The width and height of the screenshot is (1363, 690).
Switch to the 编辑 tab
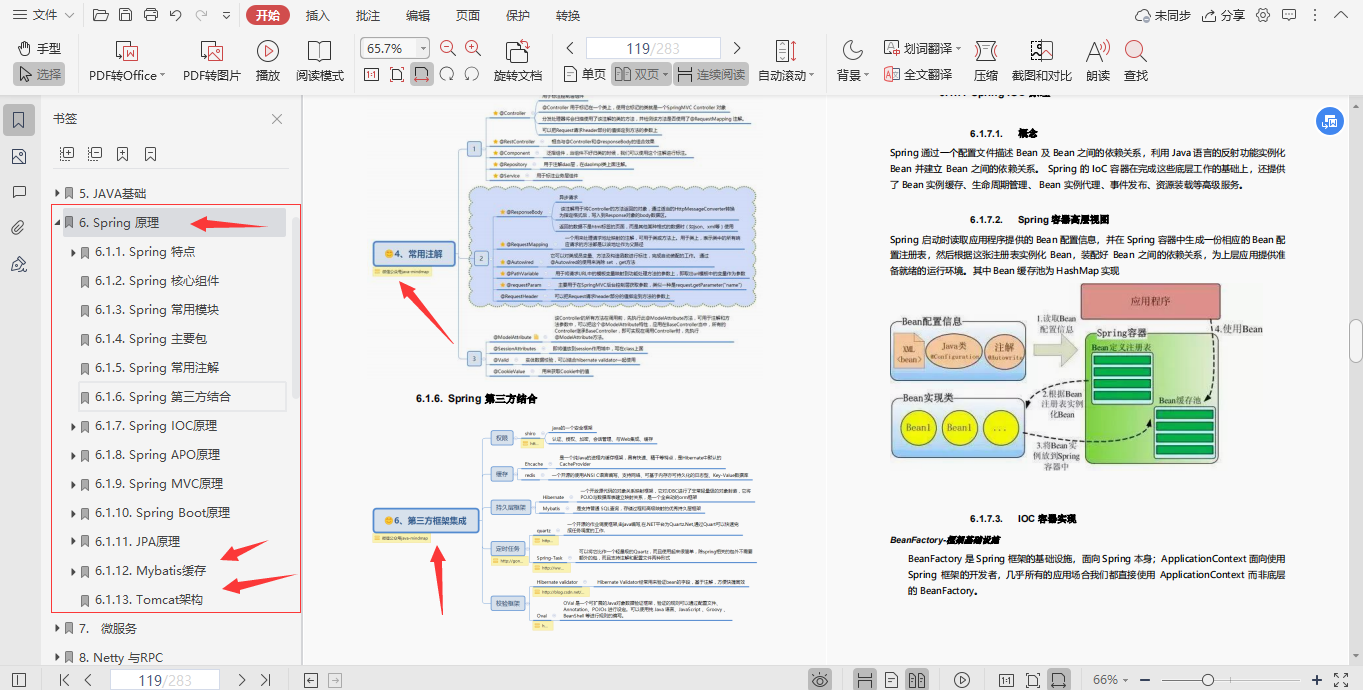coord(418,15)
